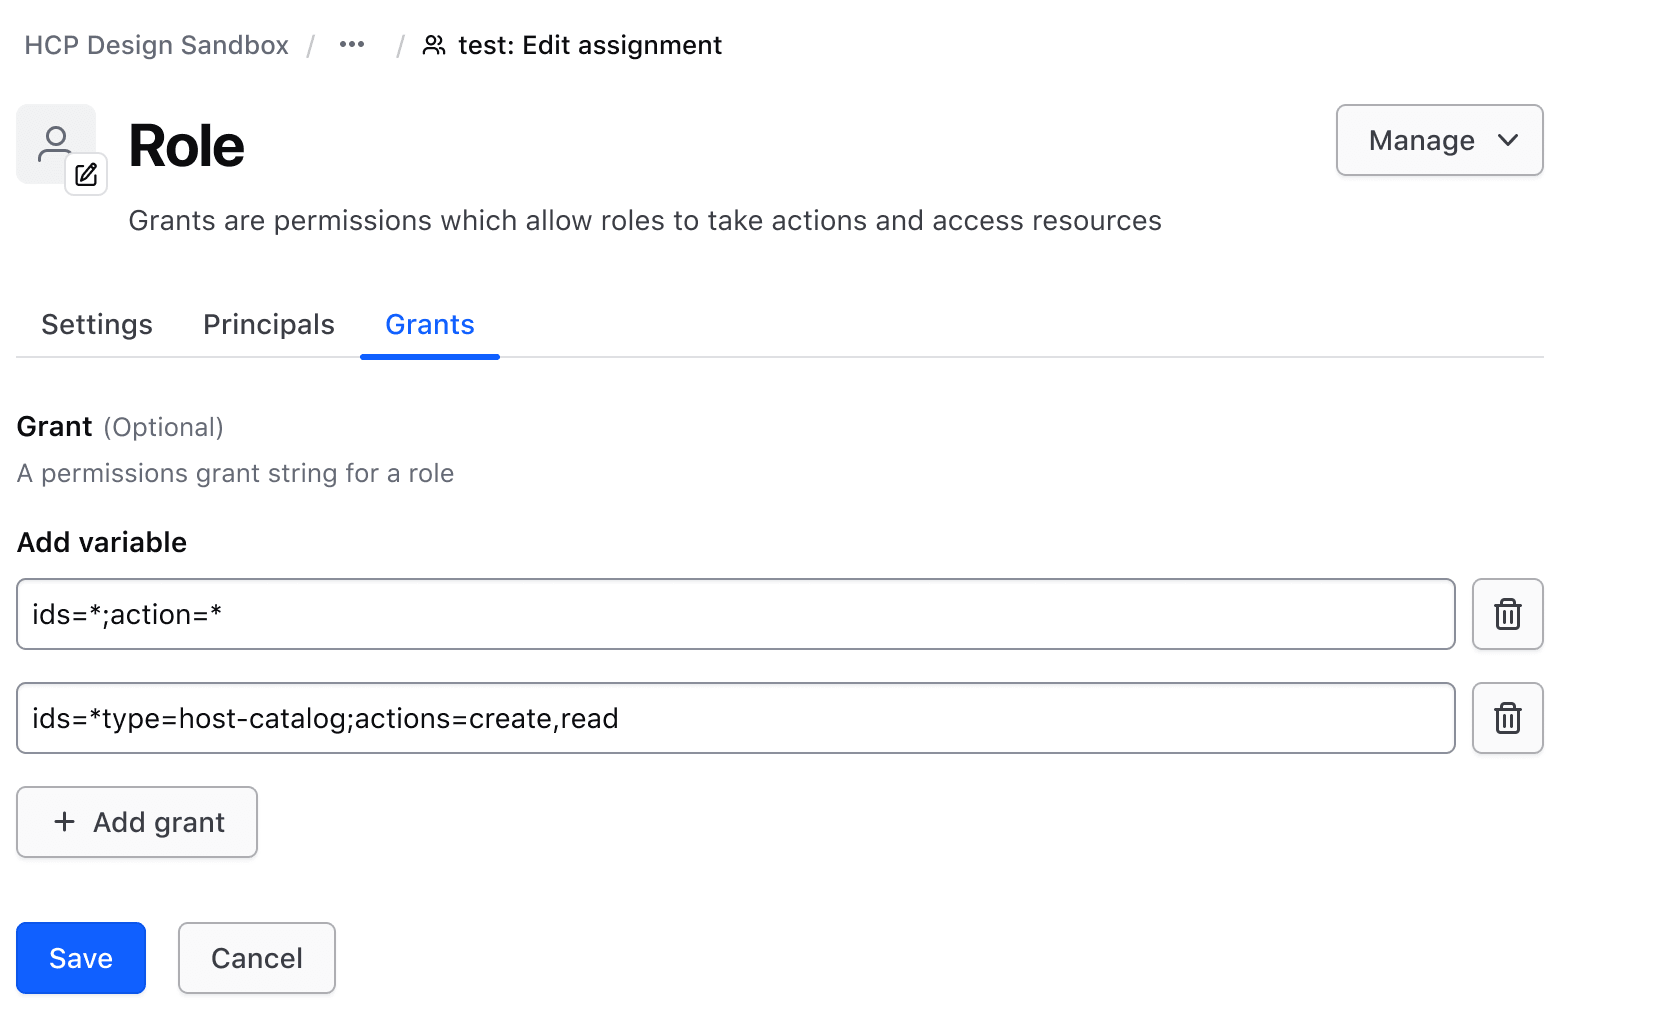This screenshot has width=1672, height=1010.
Task: Delete the ids=*;action=* grant row
Action: [x=1507, y=614]
